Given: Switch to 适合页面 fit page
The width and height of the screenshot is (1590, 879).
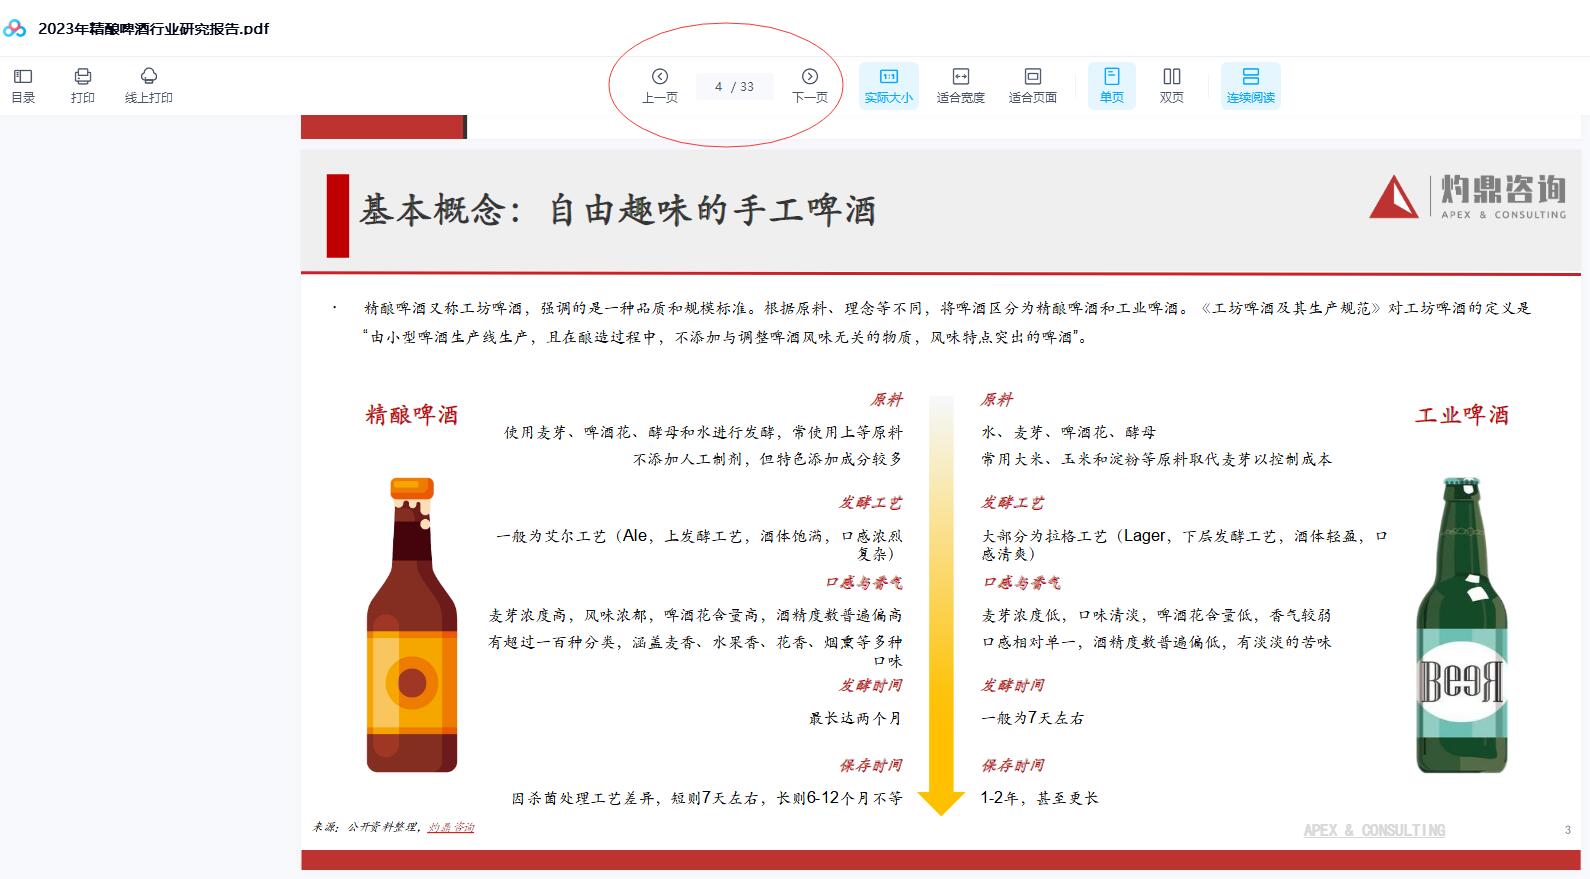Looking at the screenshot, I should [x=1032, y=86].
